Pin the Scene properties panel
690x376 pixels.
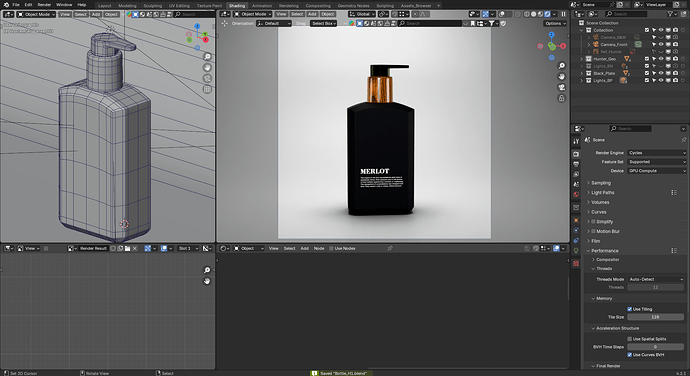click(x=683, y=140)
